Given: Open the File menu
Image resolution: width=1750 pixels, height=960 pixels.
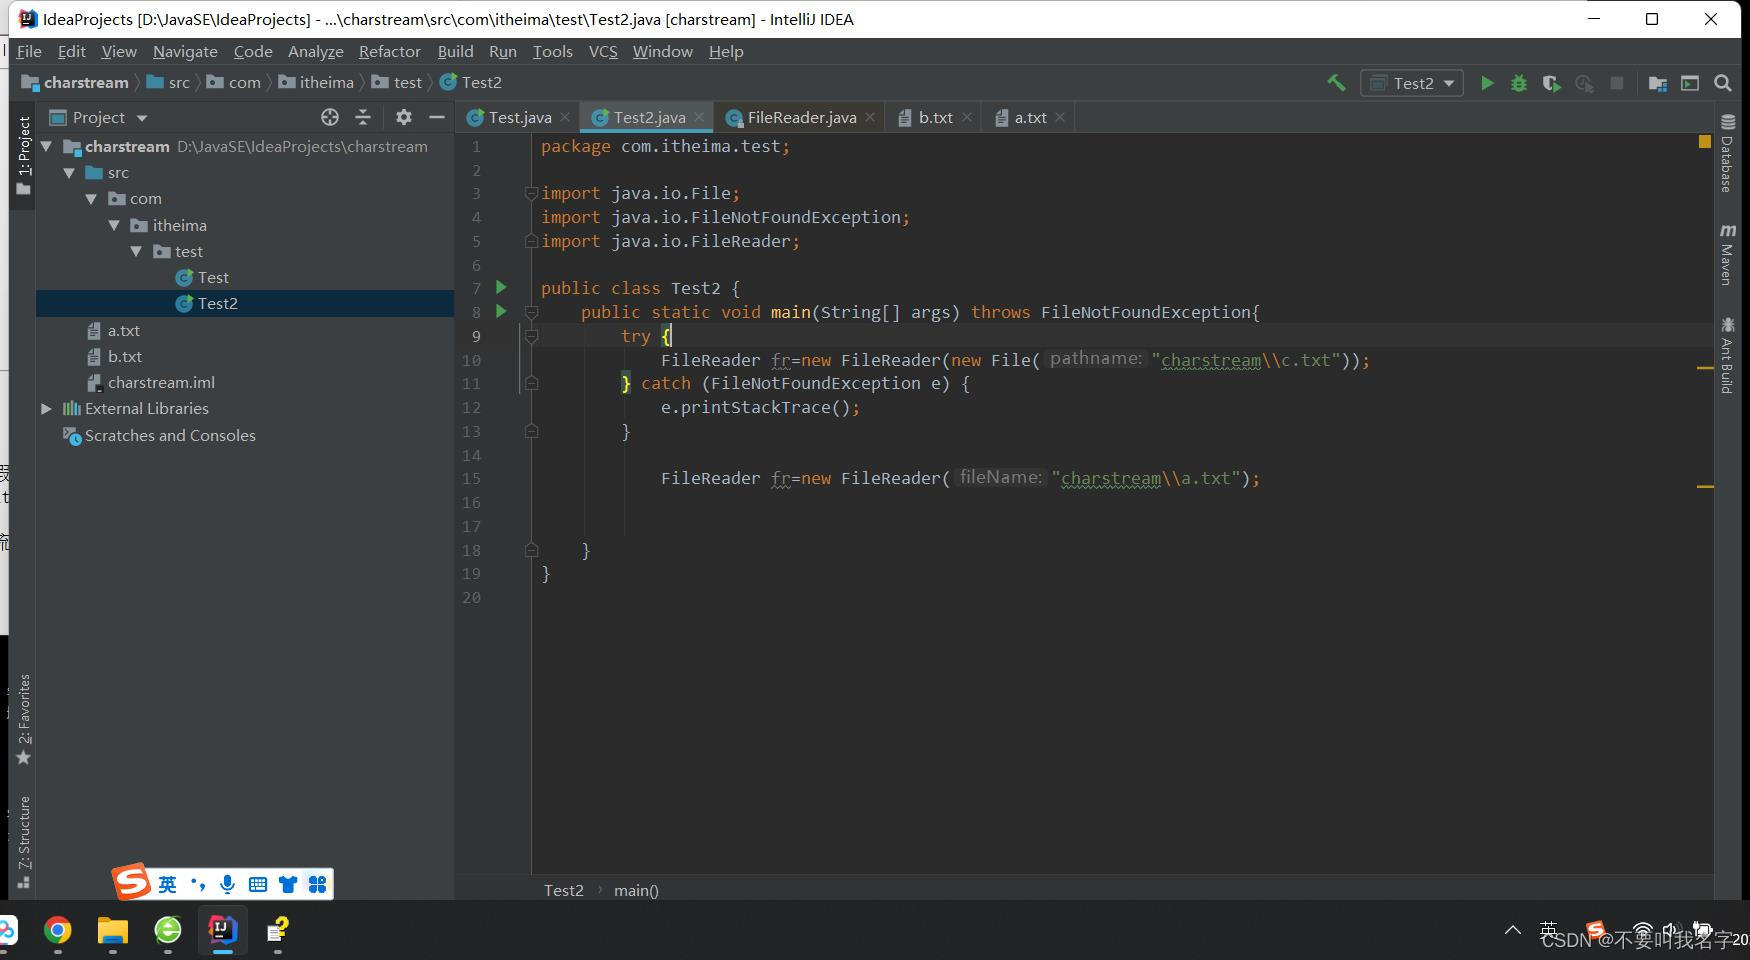Looking at the screenshot, I should [29, 51].
